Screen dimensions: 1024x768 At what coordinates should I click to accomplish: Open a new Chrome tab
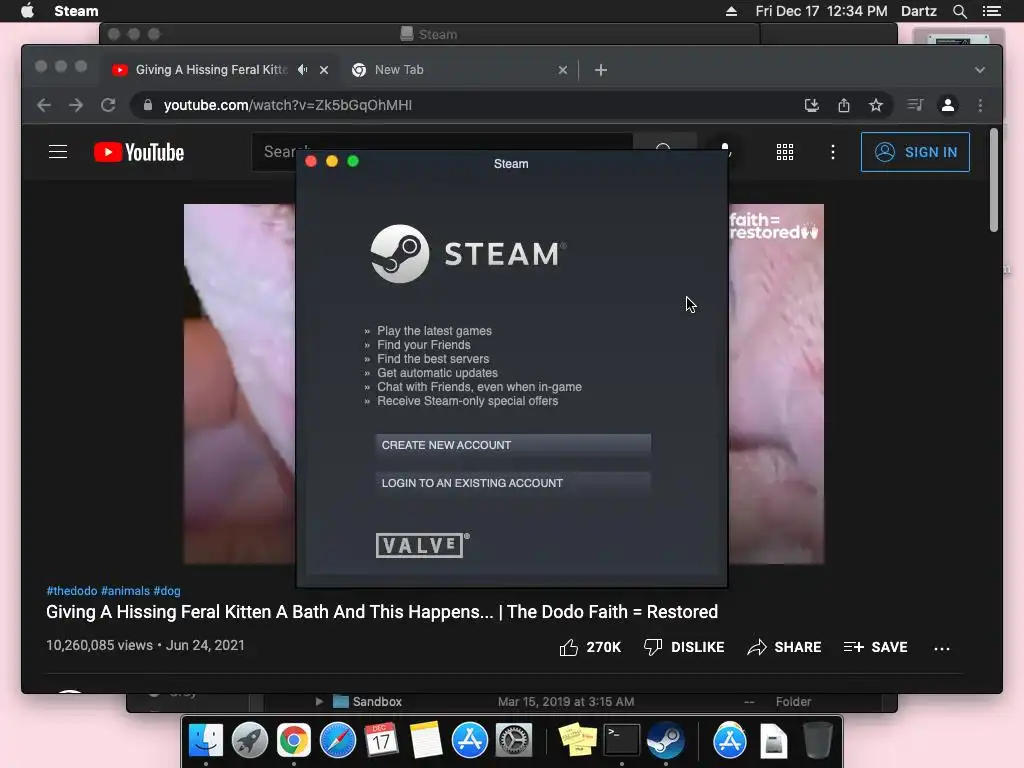[x=601, y=70]
